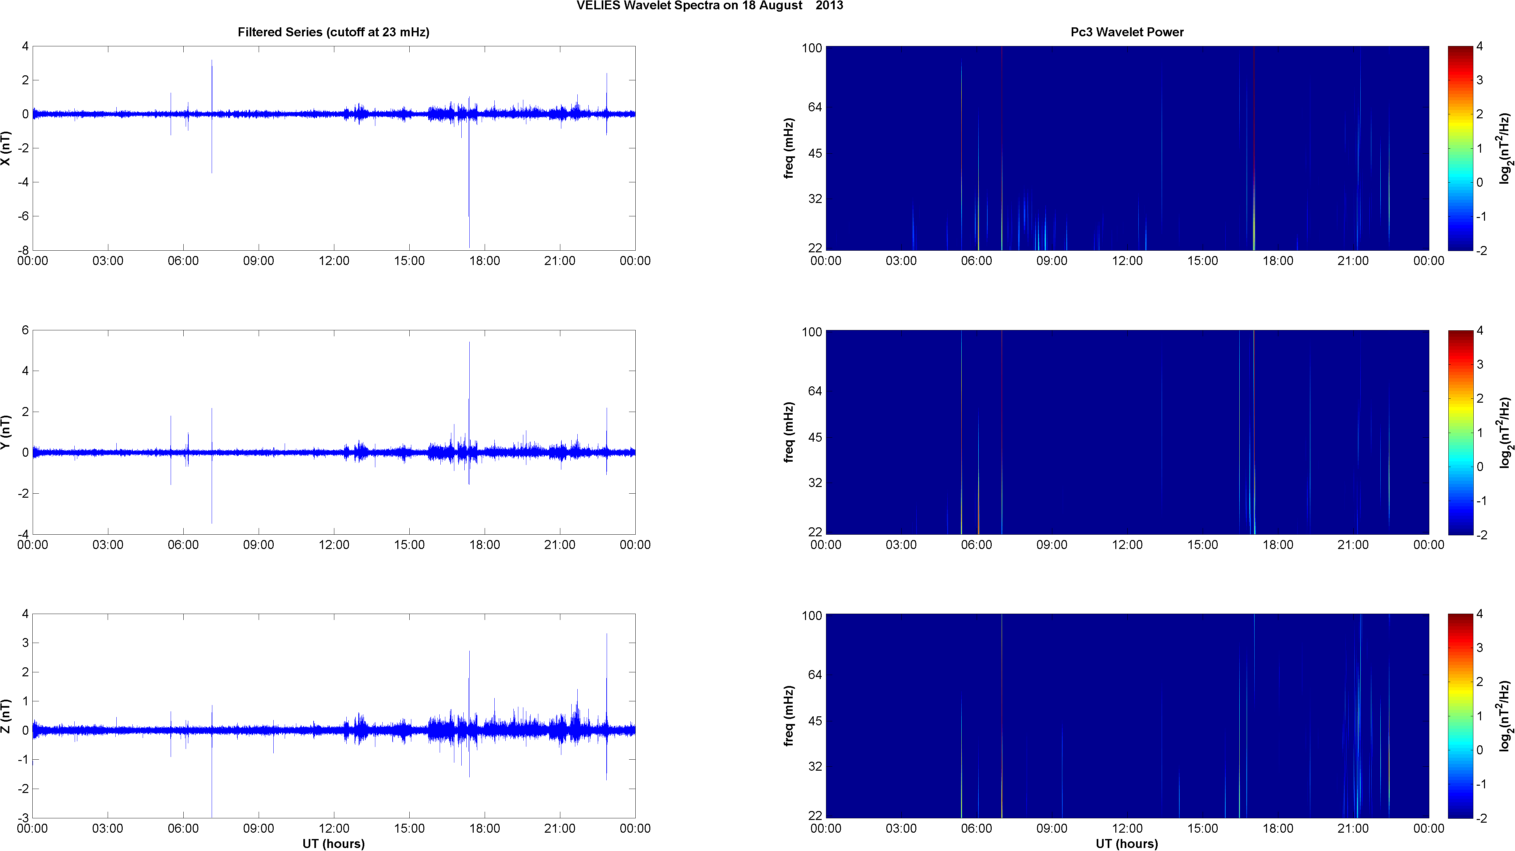
Task: Click 'UT (hours)' label under the Z wavelet plot
Action: click(x=1127, y=844)
